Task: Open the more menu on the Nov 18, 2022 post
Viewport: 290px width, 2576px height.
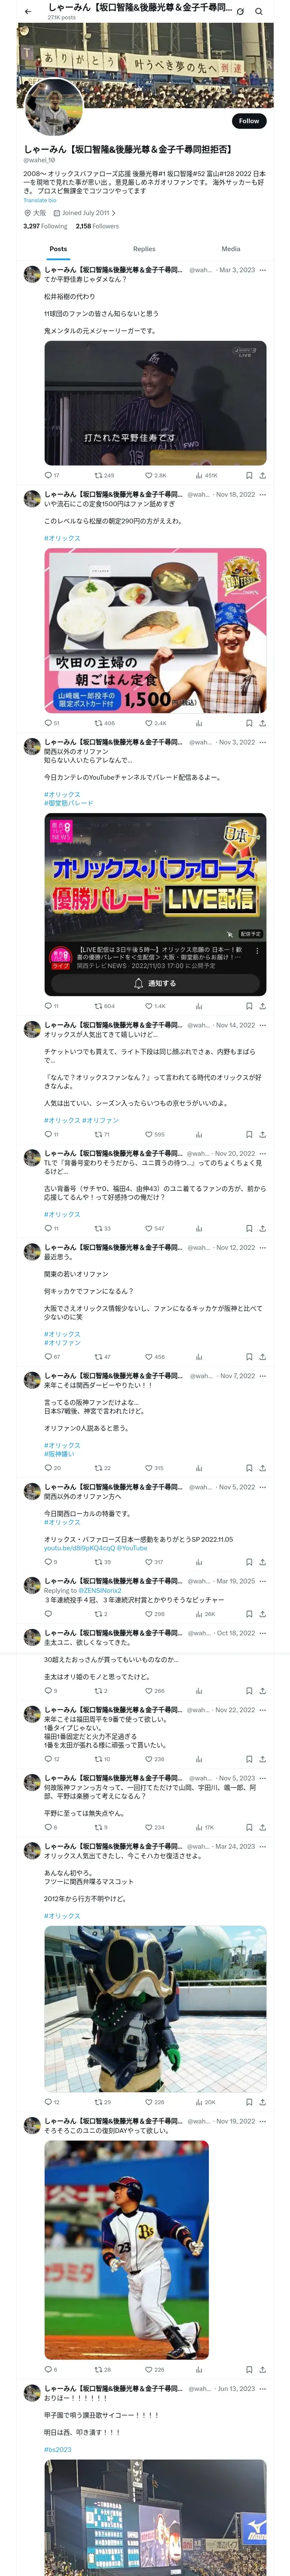Action: pyautogui.click(x=262, y=494)
